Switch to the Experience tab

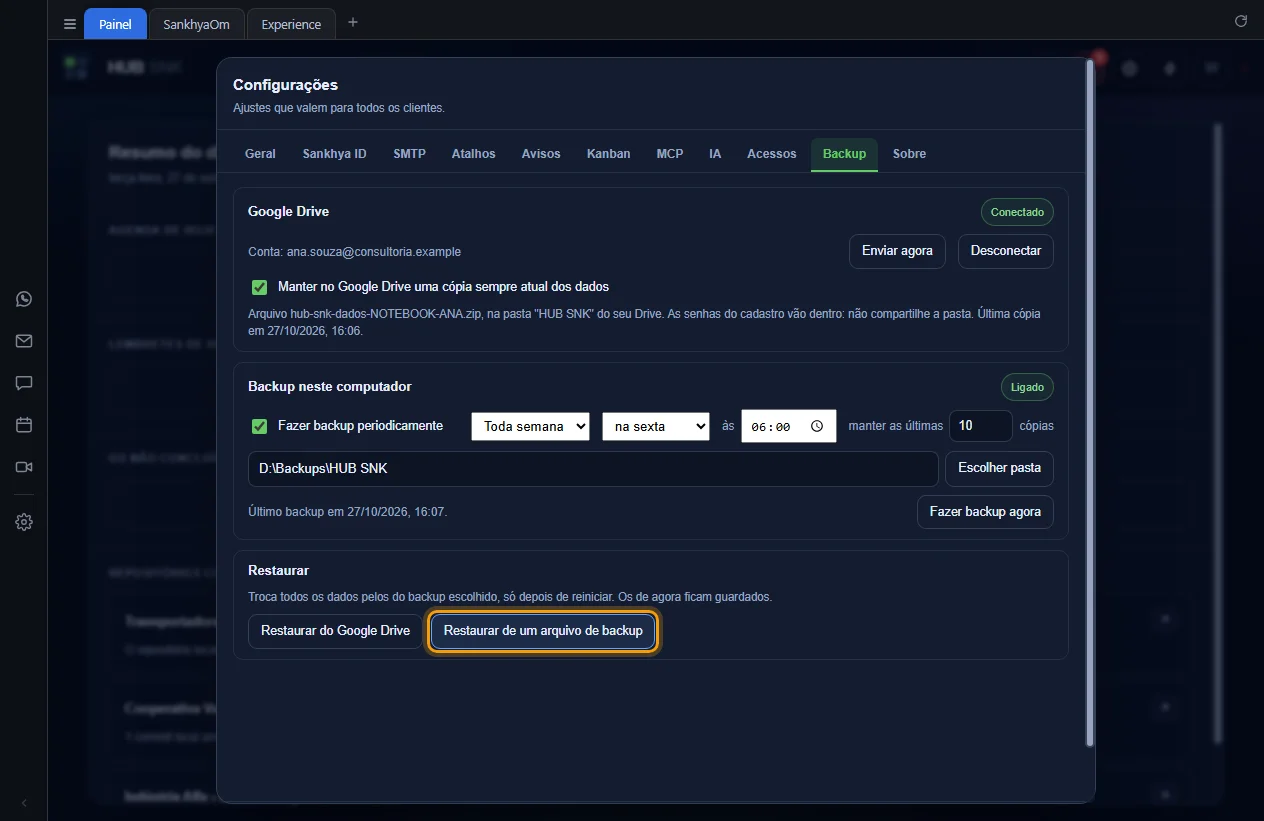(291, 24)
